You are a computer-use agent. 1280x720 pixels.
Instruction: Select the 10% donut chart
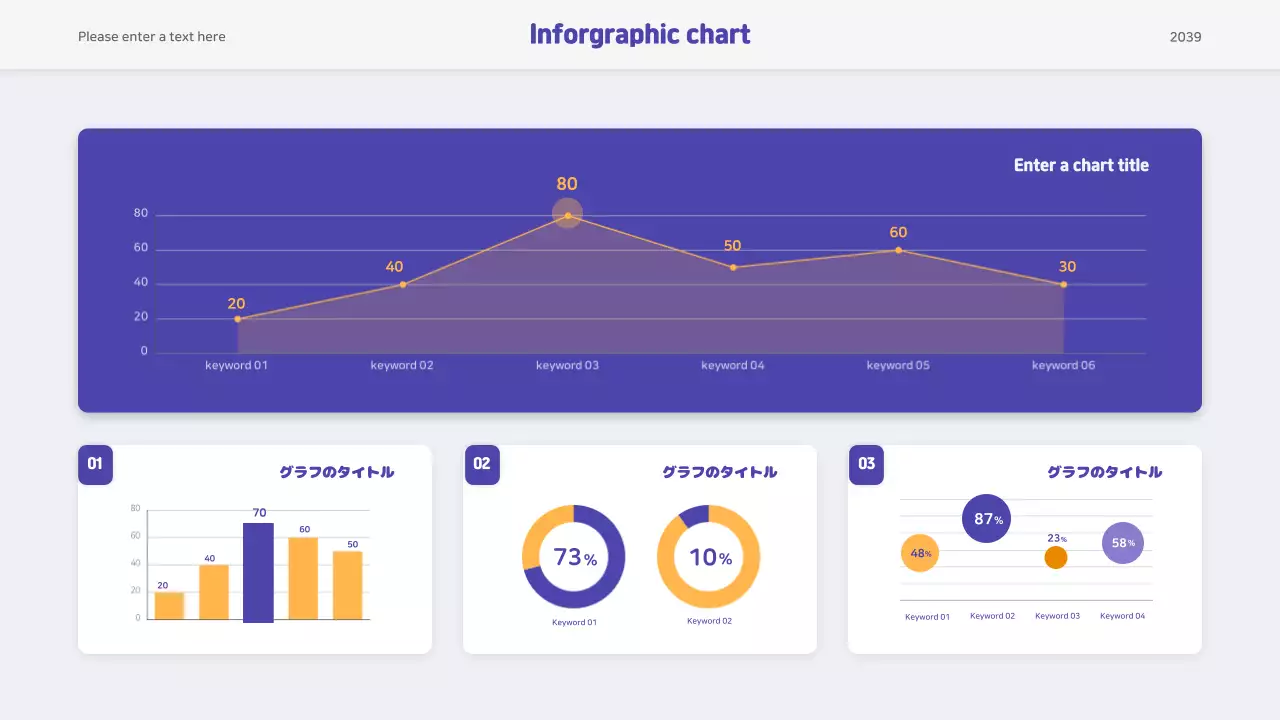[x=709, y=557]
